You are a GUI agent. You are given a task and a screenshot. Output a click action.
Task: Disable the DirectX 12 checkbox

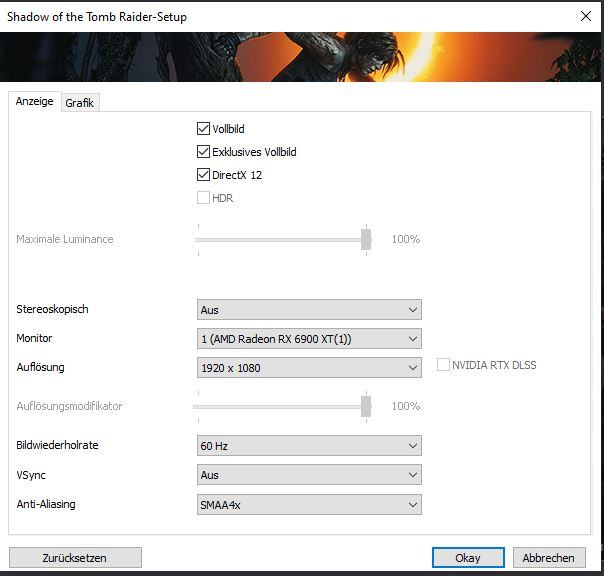203,175
